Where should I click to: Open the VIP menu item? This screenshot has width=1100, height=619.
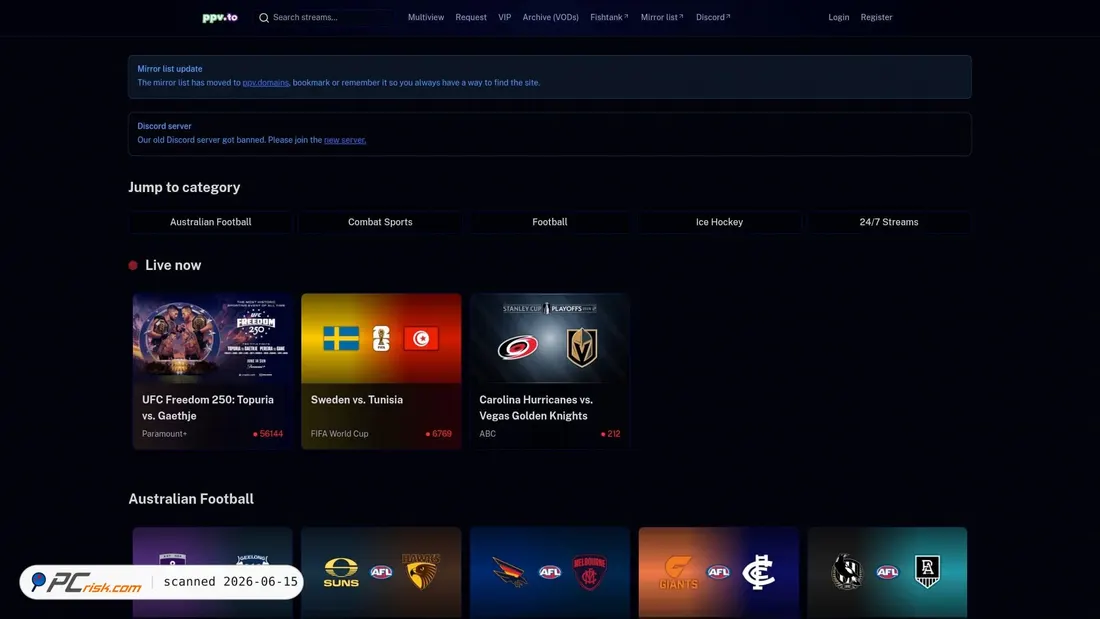(x=504, y=18)
